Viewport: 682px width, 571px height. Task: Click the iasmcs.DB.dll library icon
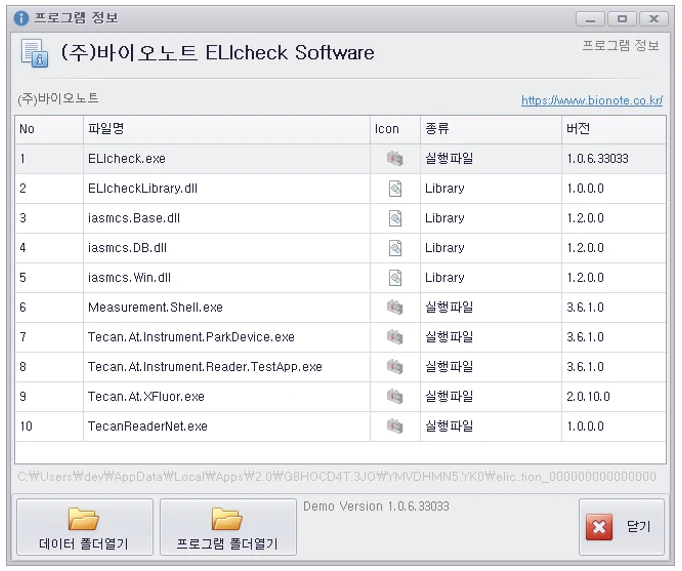point(395,248)
